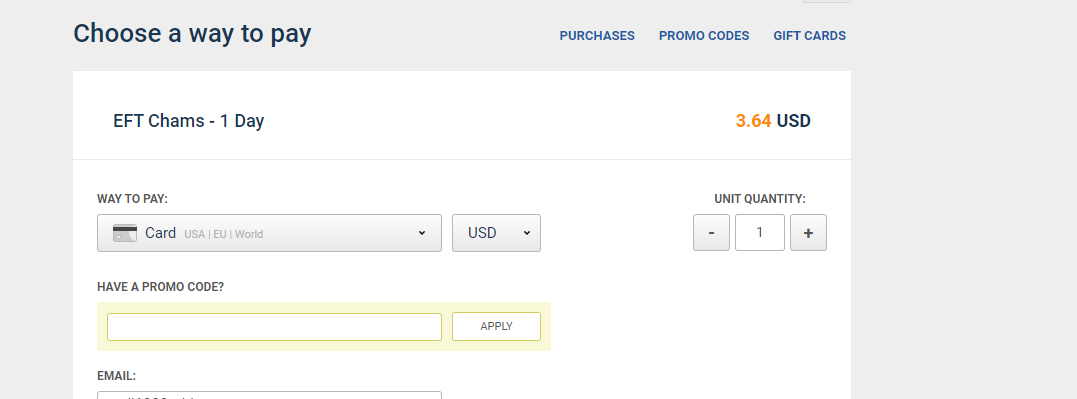This screenshot has height=399, width=1077.
Task: Click the APPLY promo code button
Action: point(496,327)
